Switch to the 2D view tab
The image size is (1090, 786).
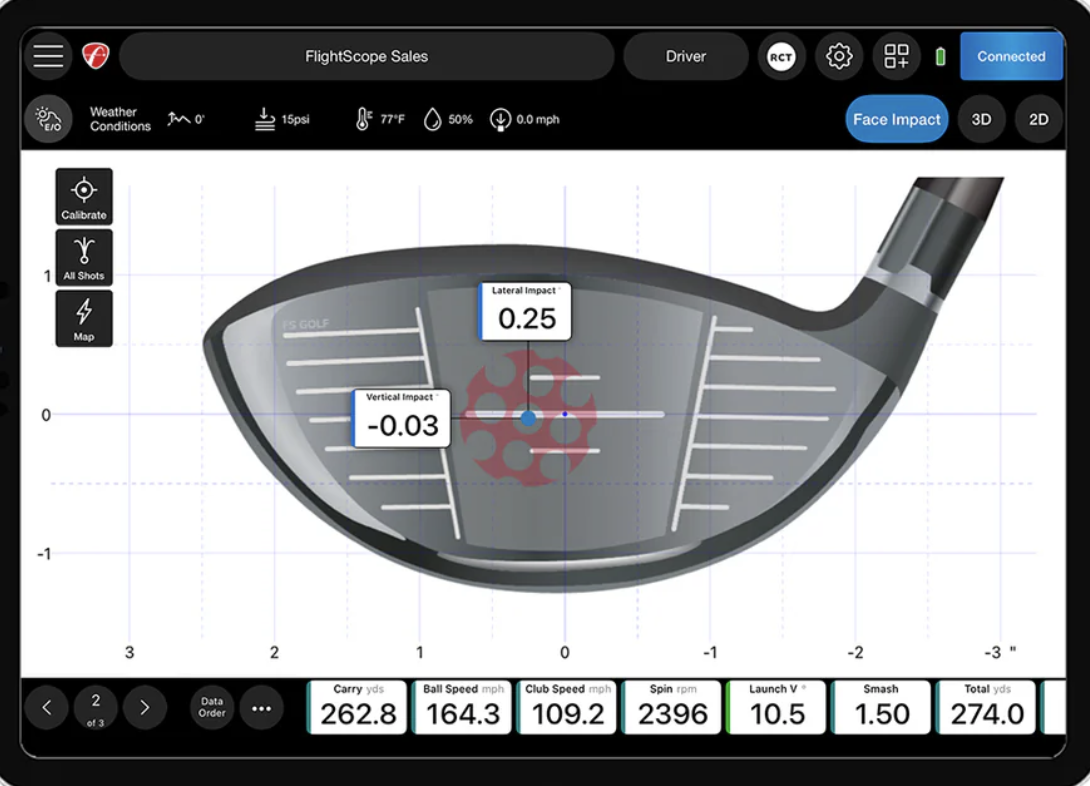point(1038,119)
